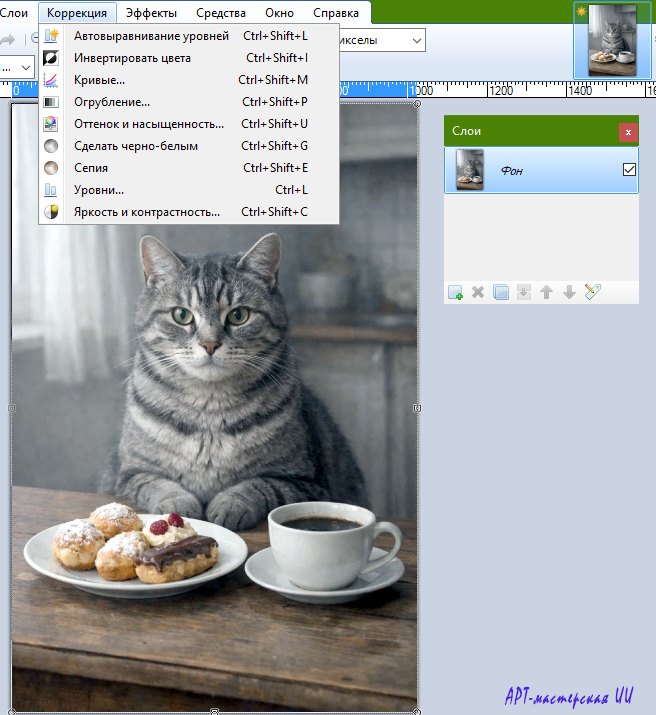The image size is (656, 715).
Task: Move layer down arrow icon
Action: (x=569, y=292)
